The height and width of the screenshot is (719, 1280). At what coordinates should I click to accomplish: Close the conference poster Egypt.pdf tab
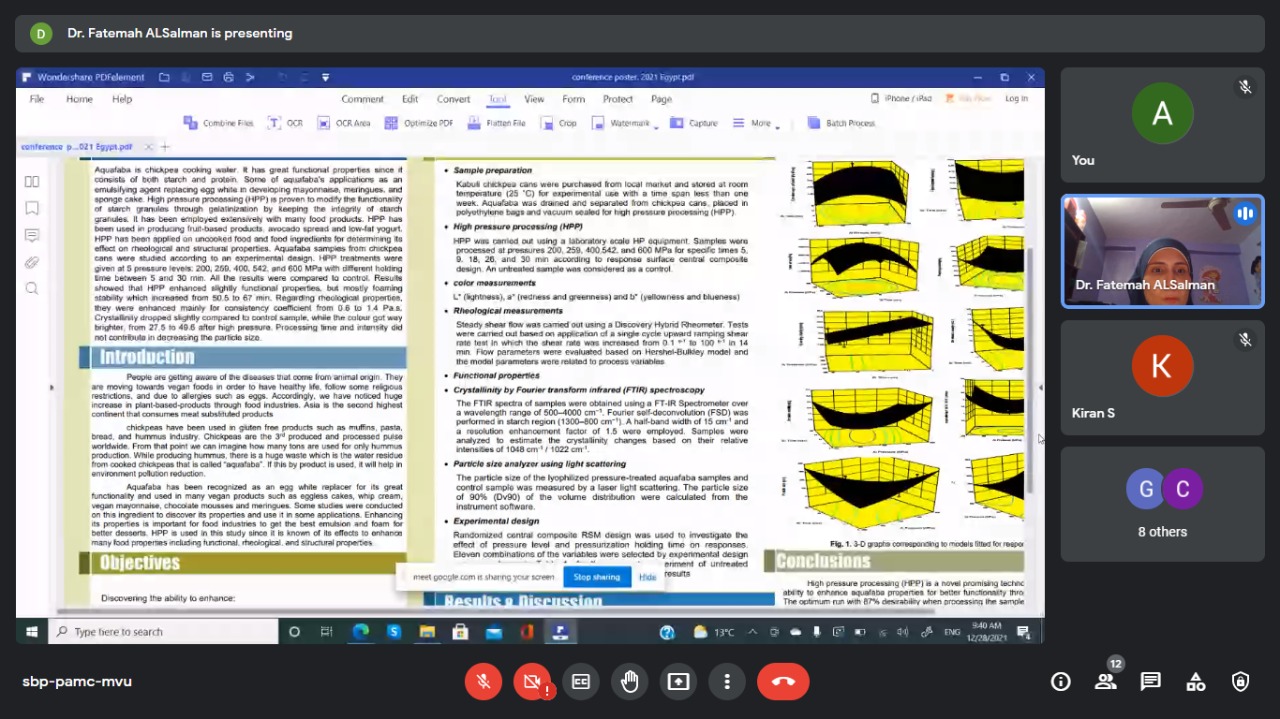149,147
